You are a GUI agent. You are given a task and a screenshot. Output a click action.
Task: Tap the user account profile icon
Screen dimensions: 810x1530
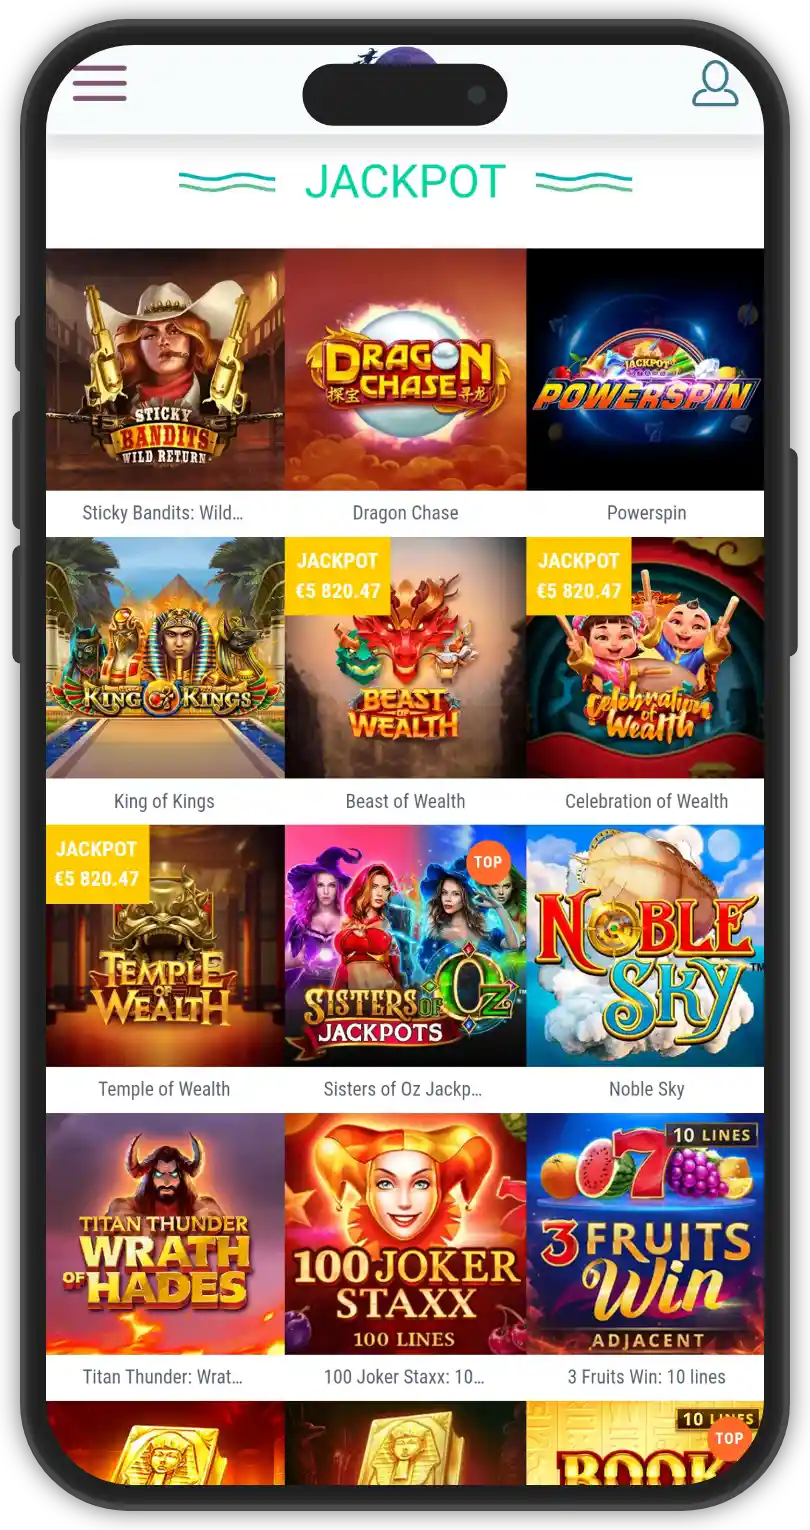715,83
